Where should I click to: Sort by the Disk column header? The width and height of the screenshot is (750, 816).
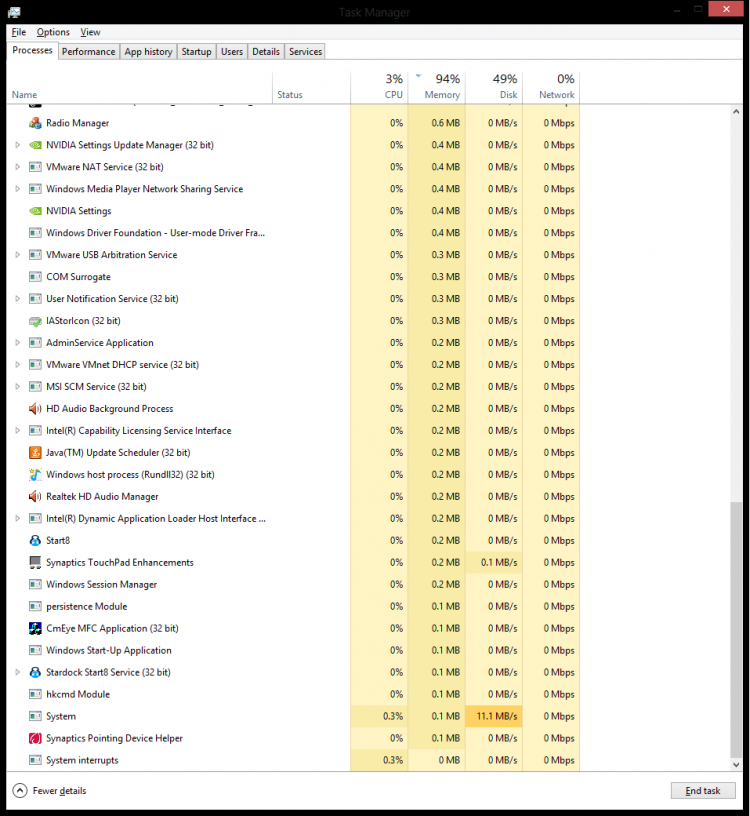[494, 87]
